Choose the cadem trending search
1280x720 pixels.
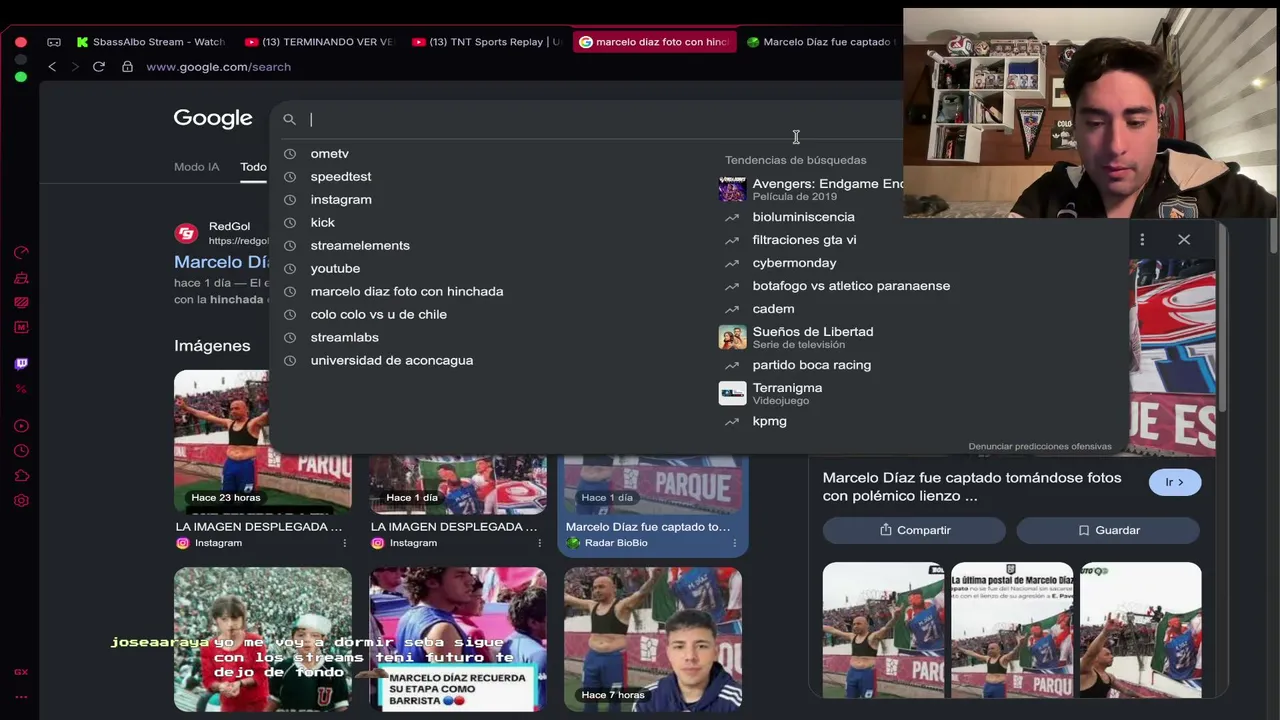click(x=773, y=309)
